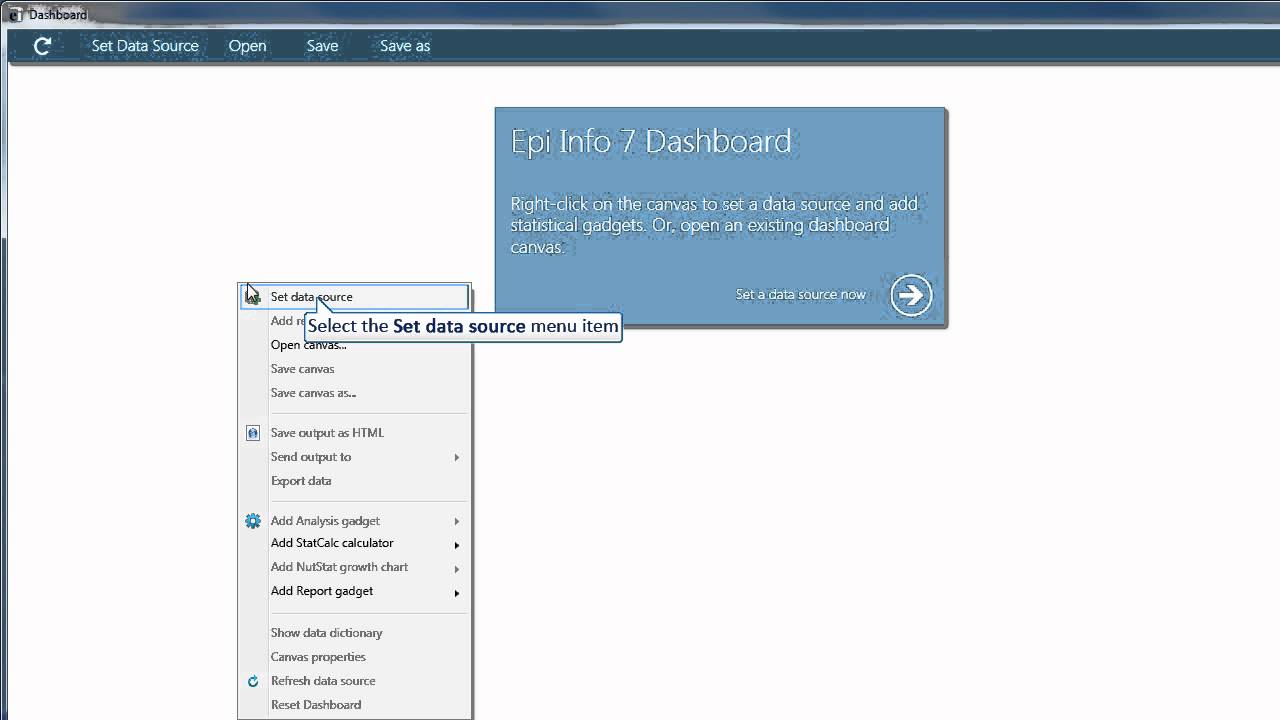Viewport: 1280px width, 720px height.
Task: Select the Set data source menu item
Action: [355, 297]
